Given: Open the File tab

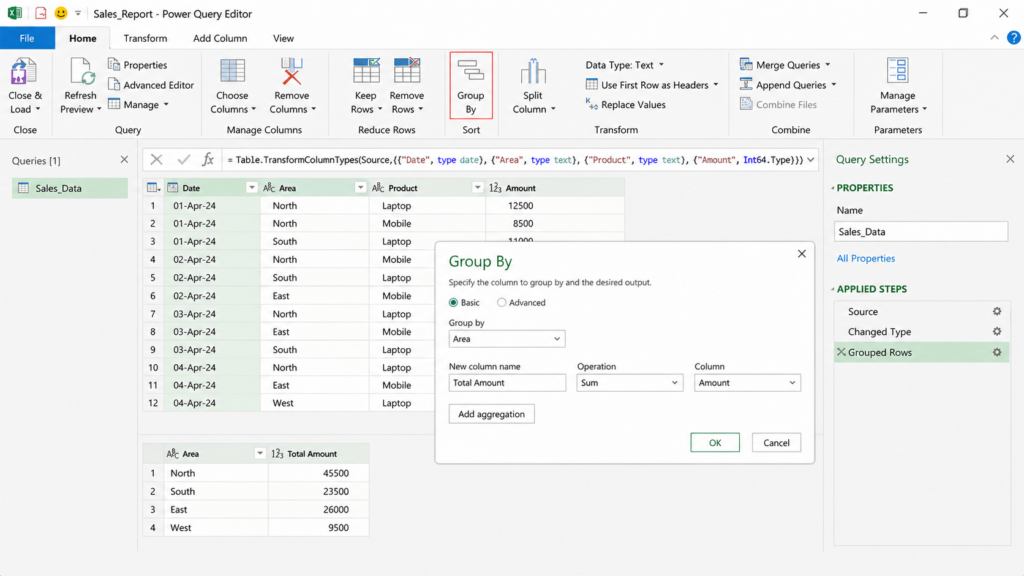Looking at the screenshot, I should point(27,38).
